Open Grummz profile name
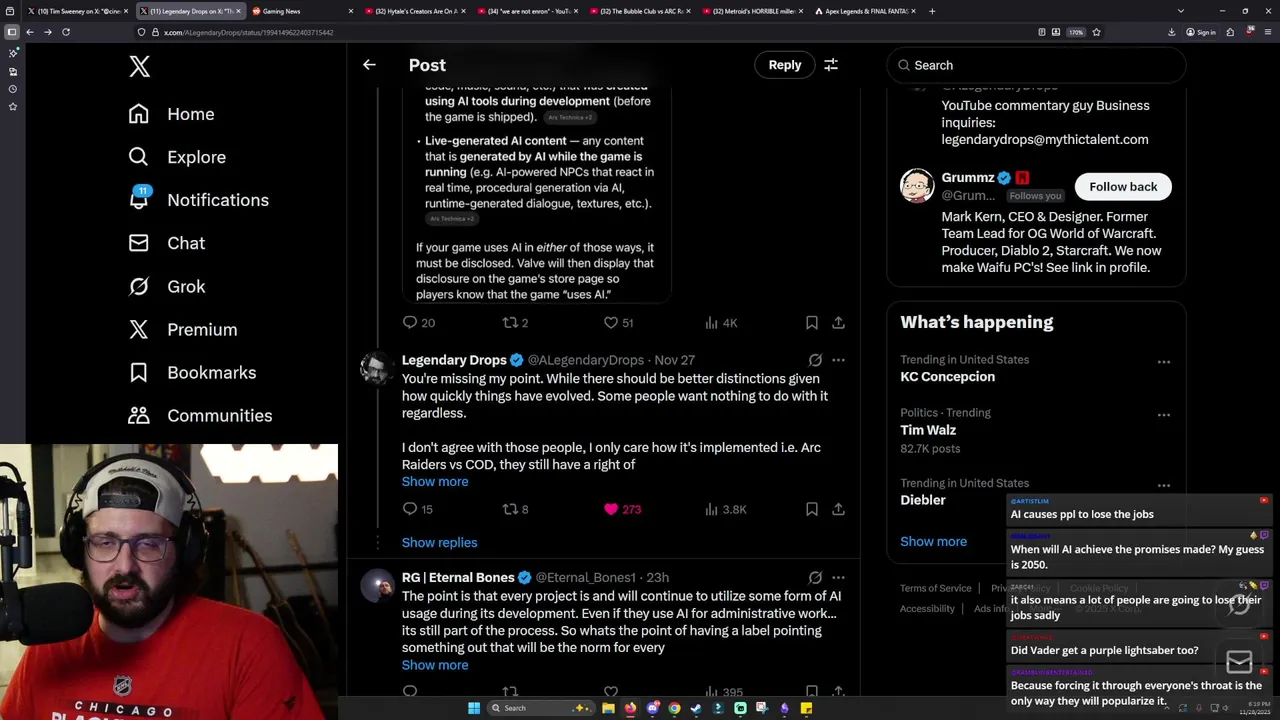This screenshot has height=720, width=1280. pos(967,178)
